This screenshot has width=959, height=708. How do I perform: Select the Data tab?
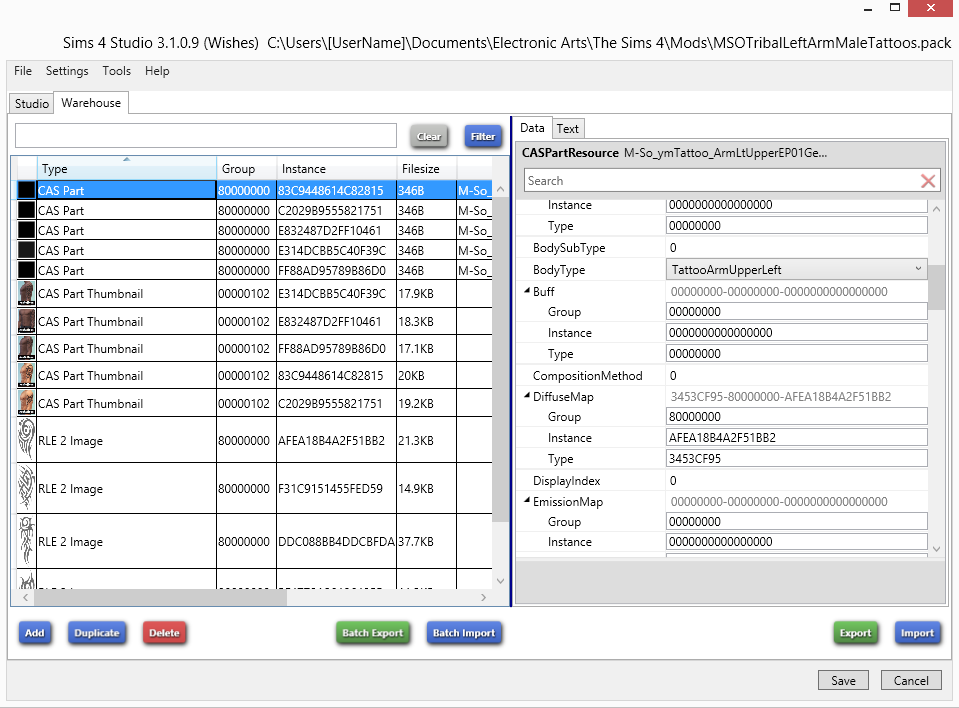click(x=532, y=128)
